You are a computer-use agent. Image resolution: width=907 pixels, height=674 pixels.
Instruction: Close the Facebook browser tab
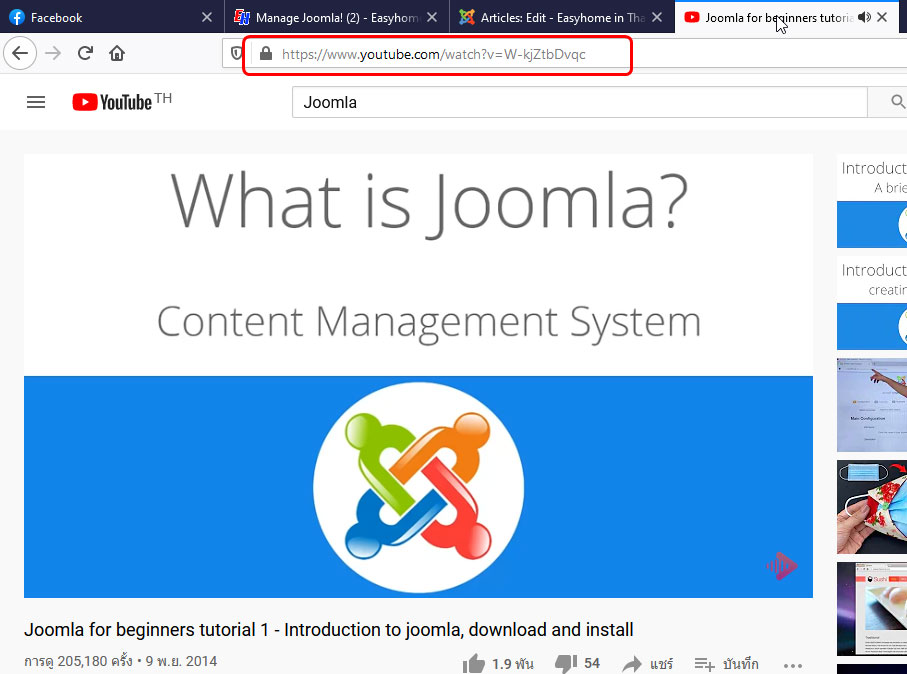coord(207,17)
